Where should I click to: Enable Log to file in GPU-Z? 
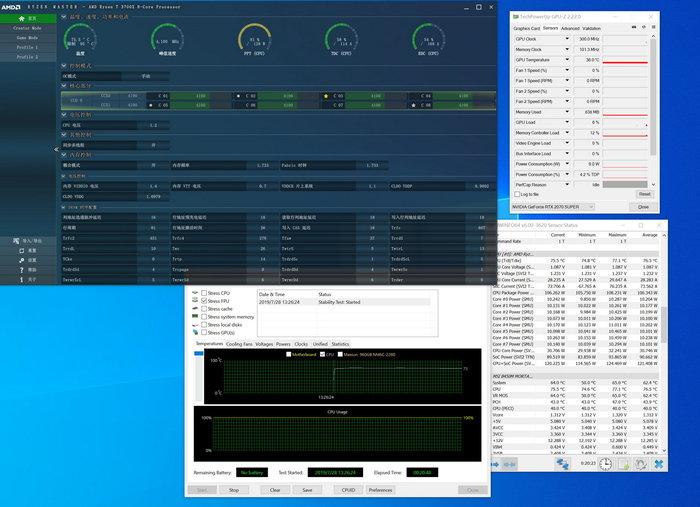[517, 195]
